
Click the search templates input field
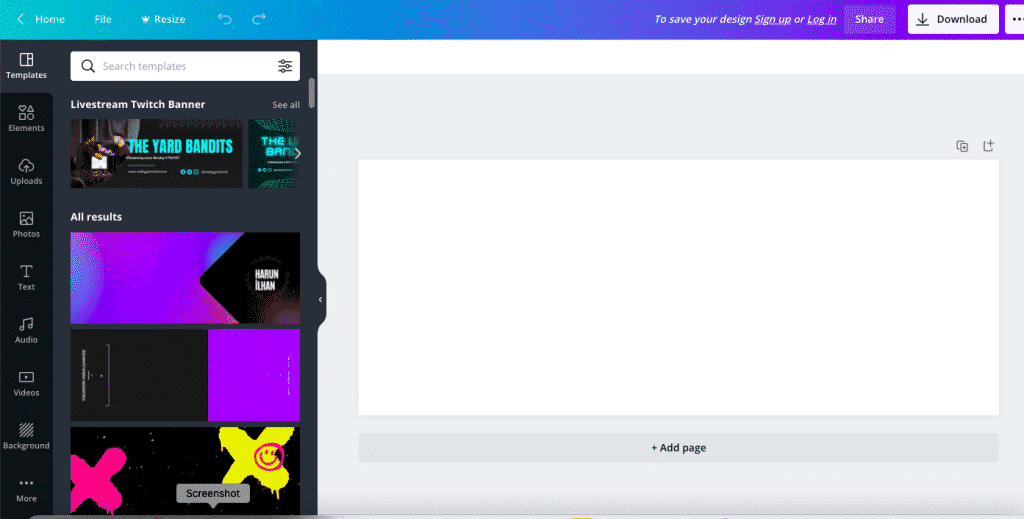(x=185, y=66)
